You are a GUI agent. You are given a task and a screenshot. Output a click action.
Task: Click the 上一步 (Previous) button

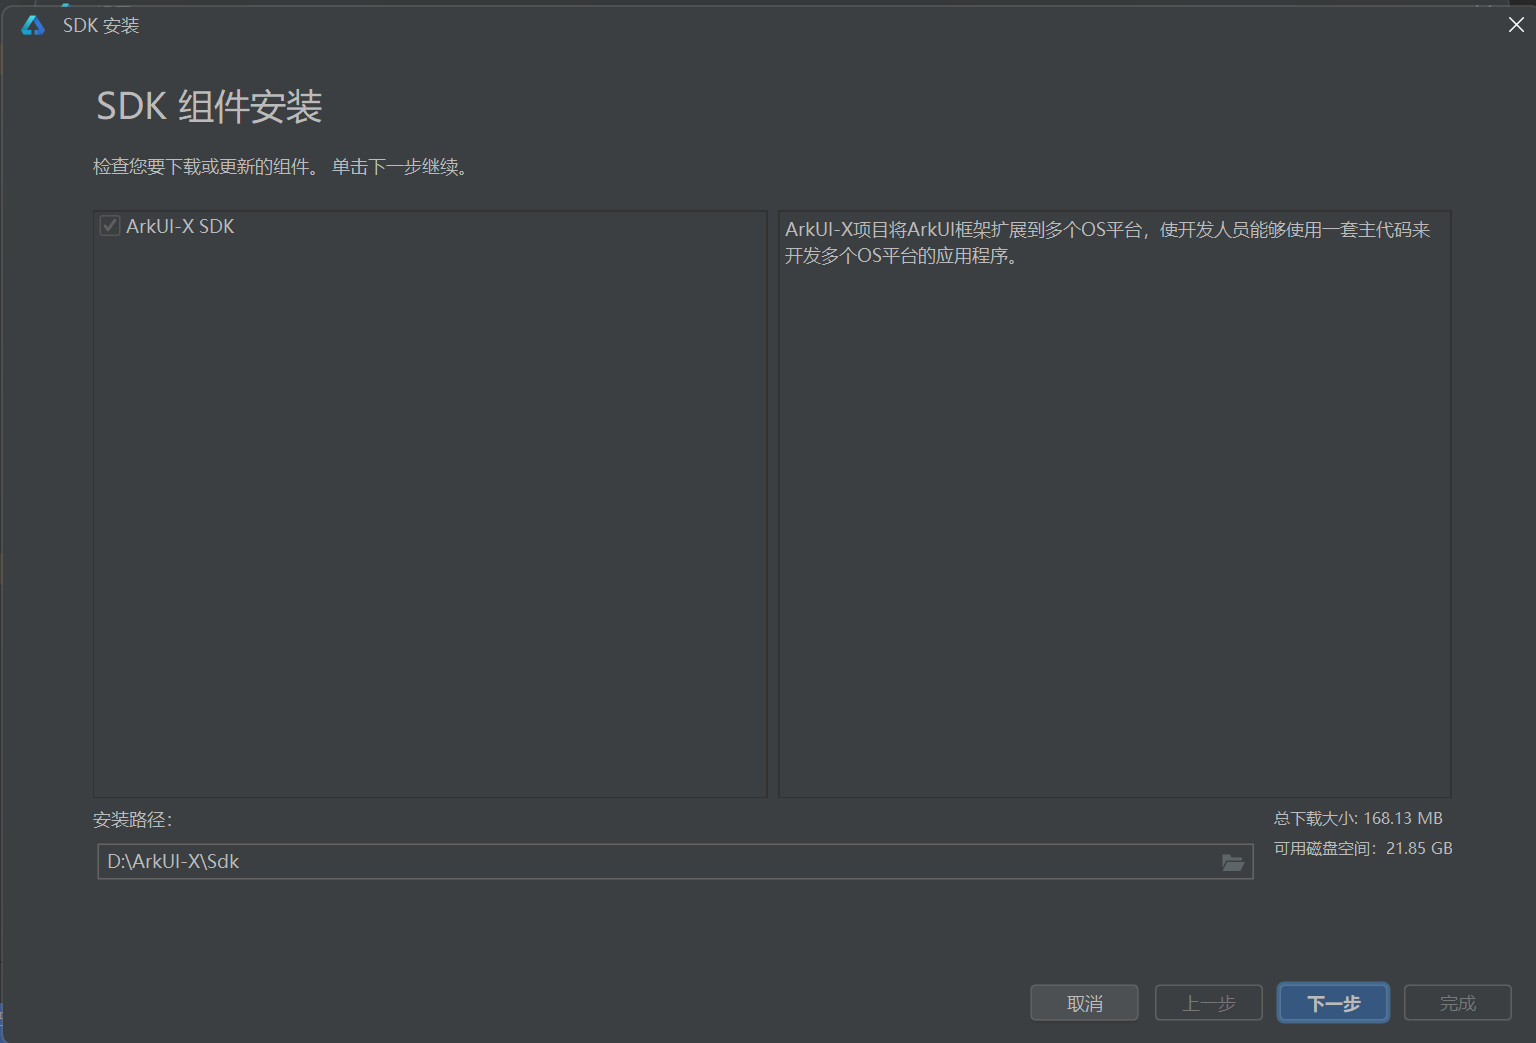pyautogui.click(x=1209, y=1003)
